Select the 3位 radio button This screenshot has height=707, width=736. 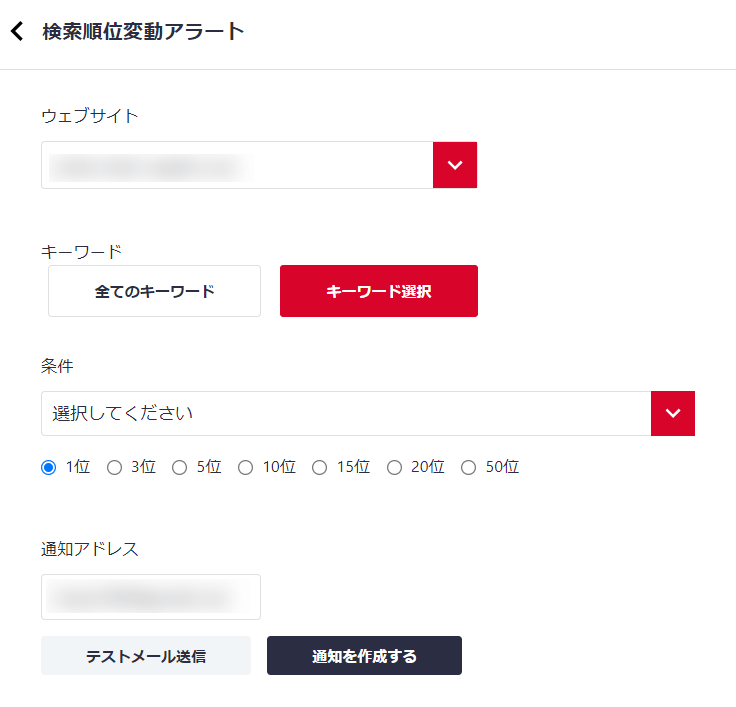pos(114,468)
